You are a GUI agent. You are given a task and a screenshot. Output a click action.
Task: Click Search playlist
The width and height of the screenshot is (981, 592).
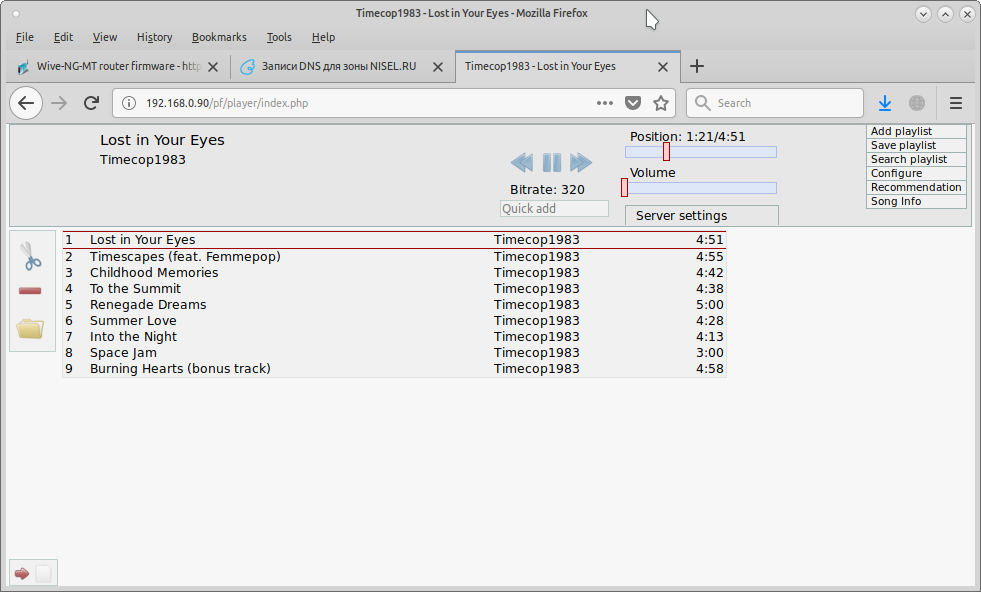pyautogui.click(x=916, y=160)
